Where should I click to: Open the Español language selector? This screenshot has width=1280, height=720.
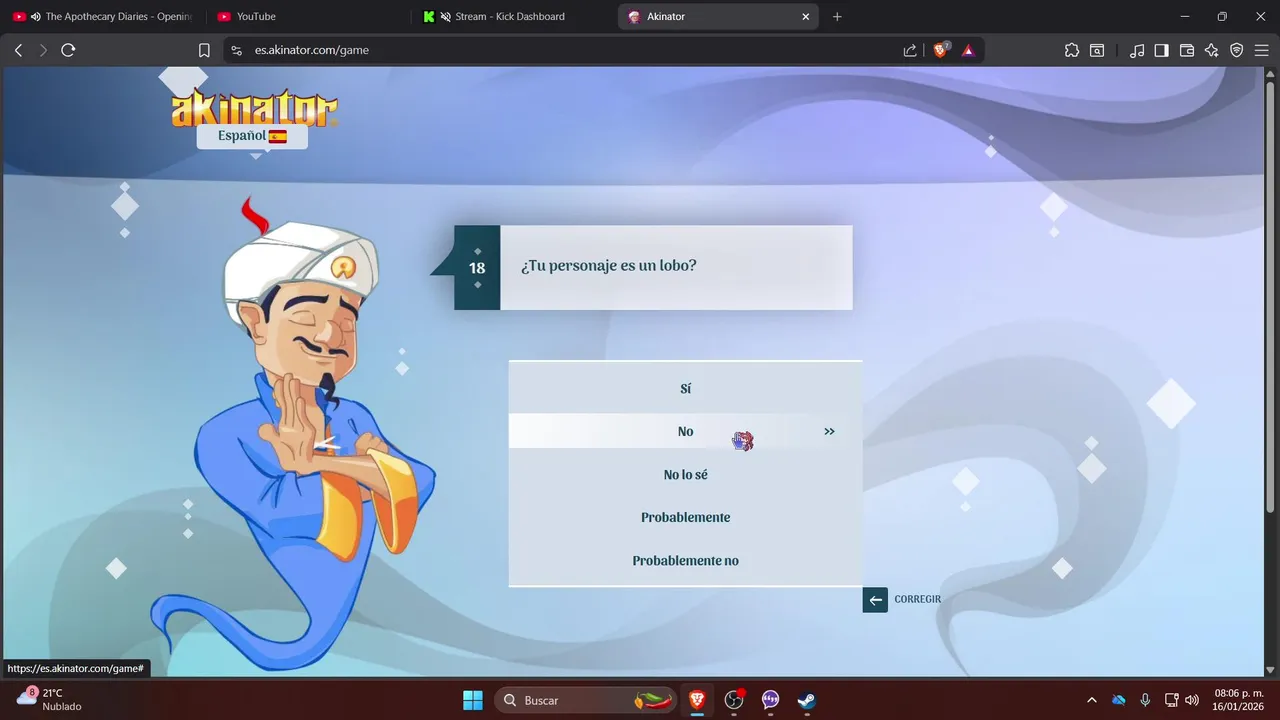pyautogui.click(x=252, y=136)
